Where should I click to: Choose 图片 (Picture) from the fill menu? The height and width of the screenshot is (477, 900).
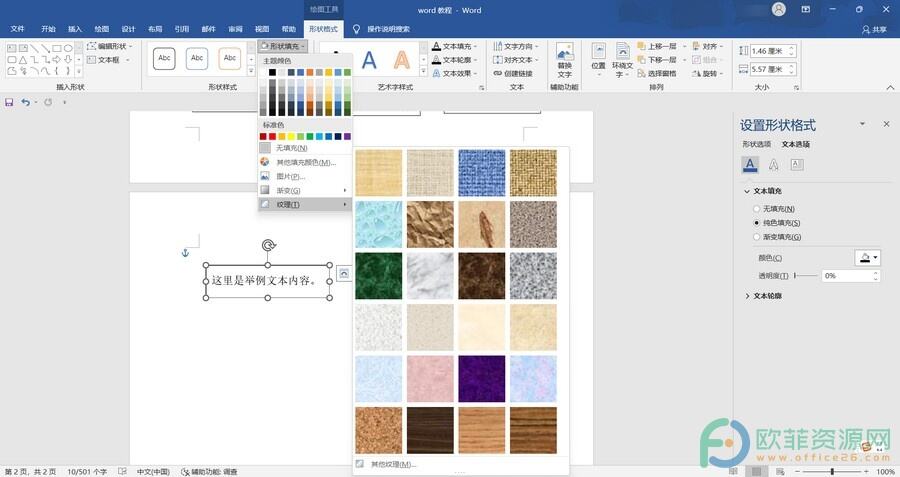tap(290, 176)
